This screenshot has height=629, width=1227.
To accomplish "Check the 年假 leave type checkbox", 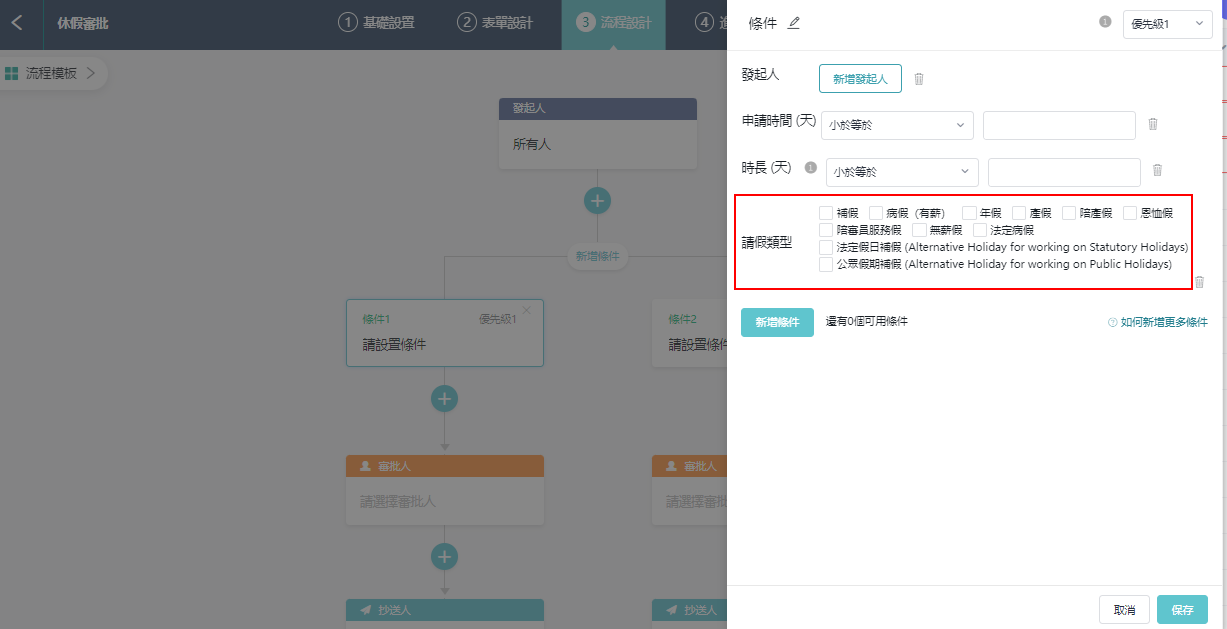I will (x=969, y=213).
